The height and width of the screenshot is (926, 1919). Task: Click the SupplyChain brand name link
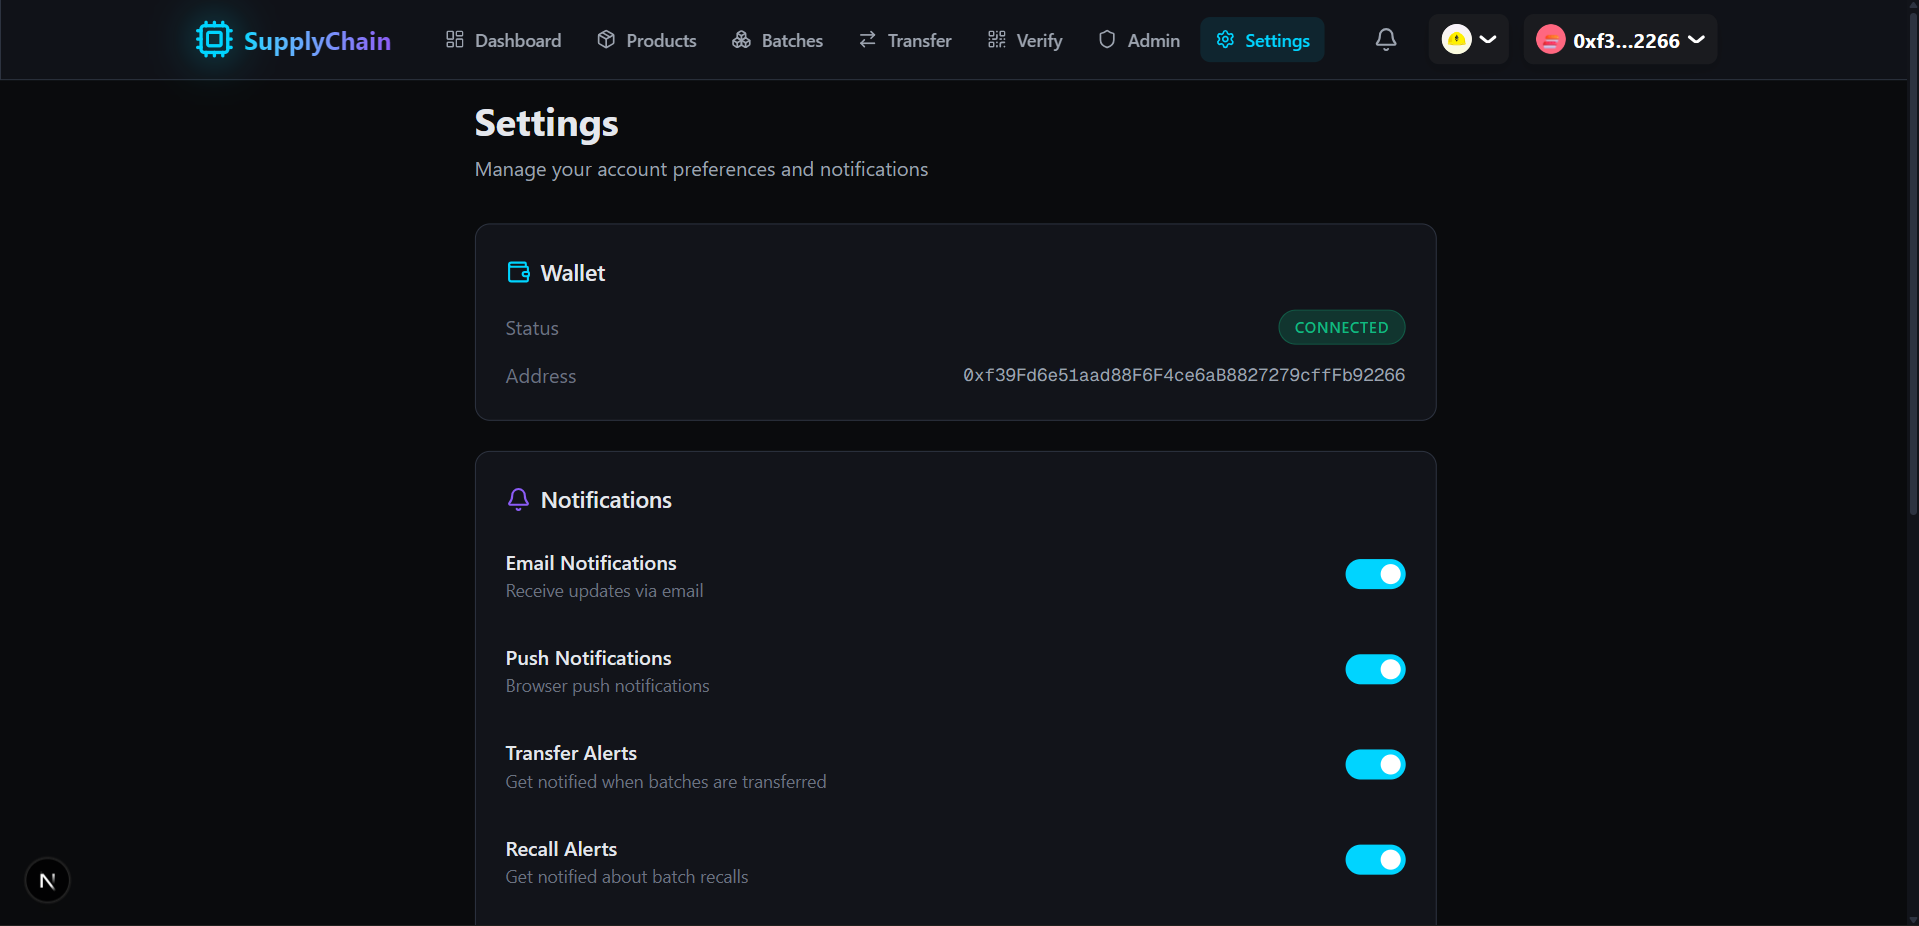(317, 41)
